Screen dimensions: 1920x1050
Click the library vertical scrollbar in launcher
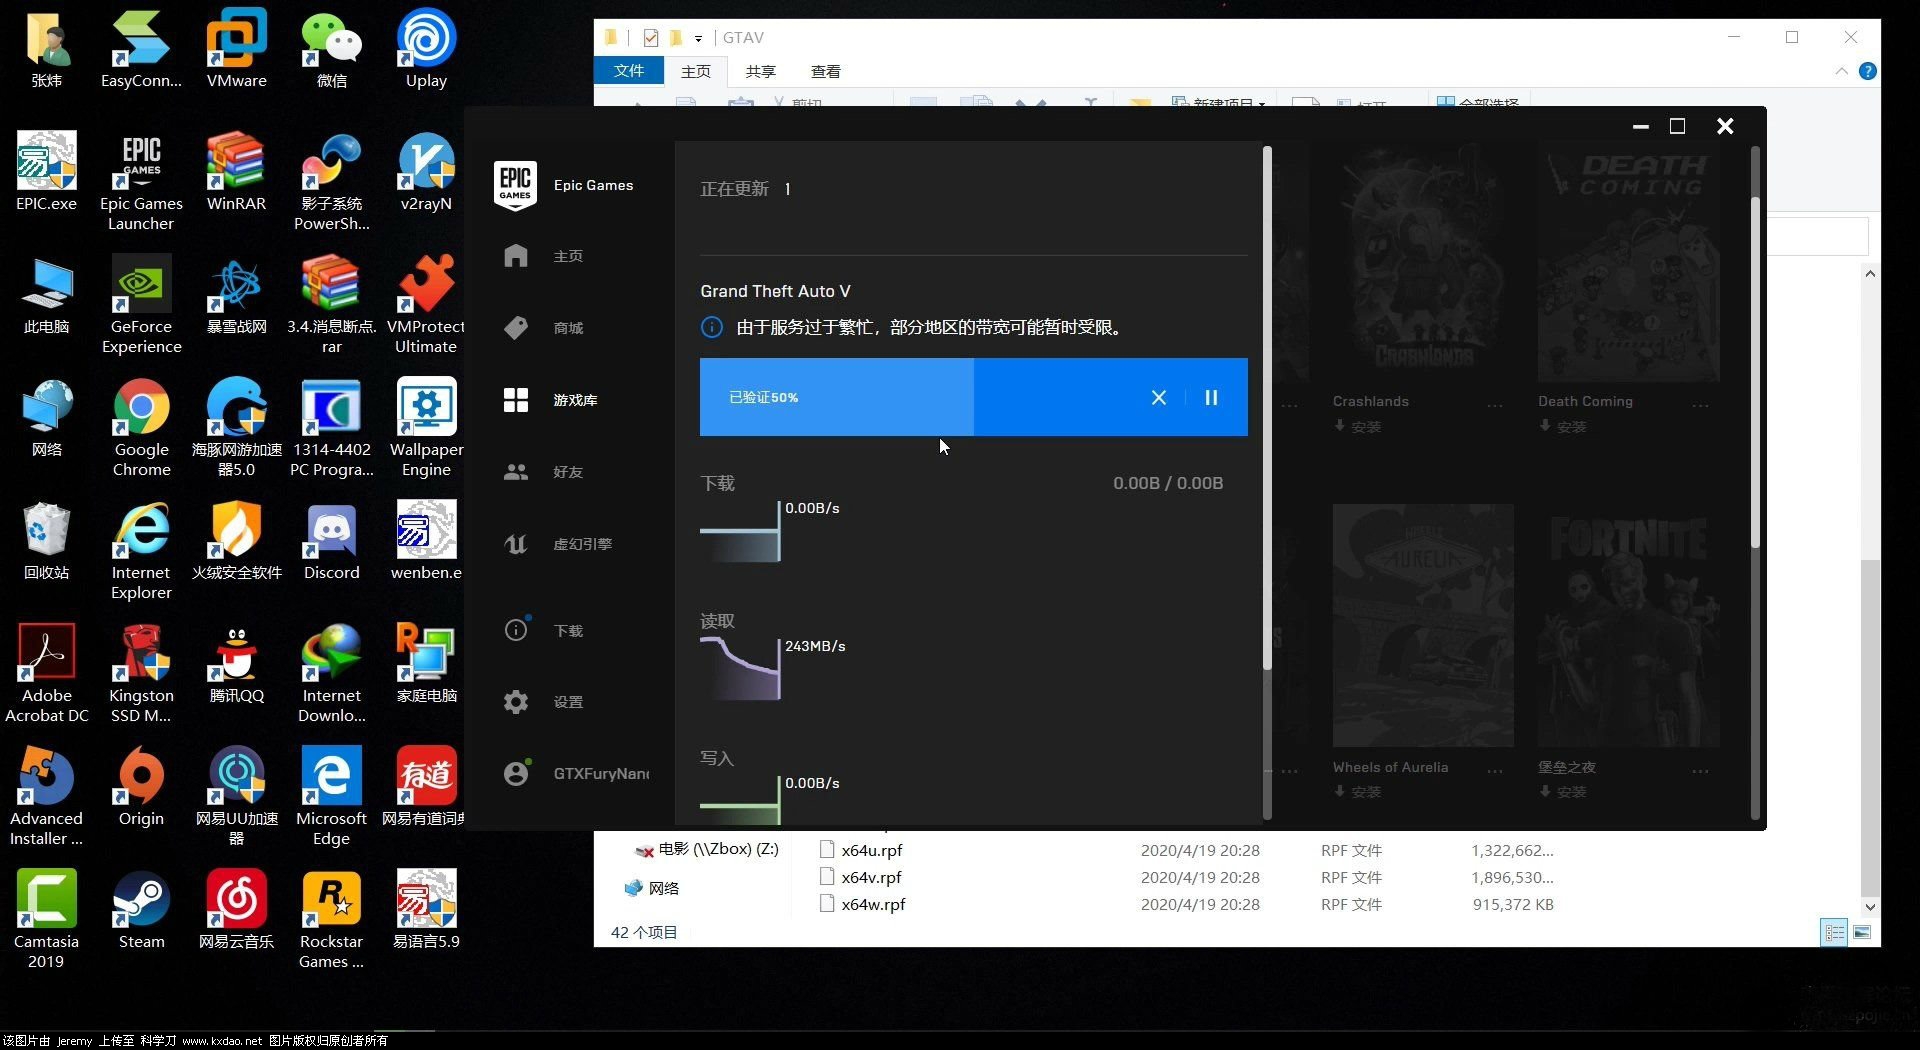pos(1755,372)
